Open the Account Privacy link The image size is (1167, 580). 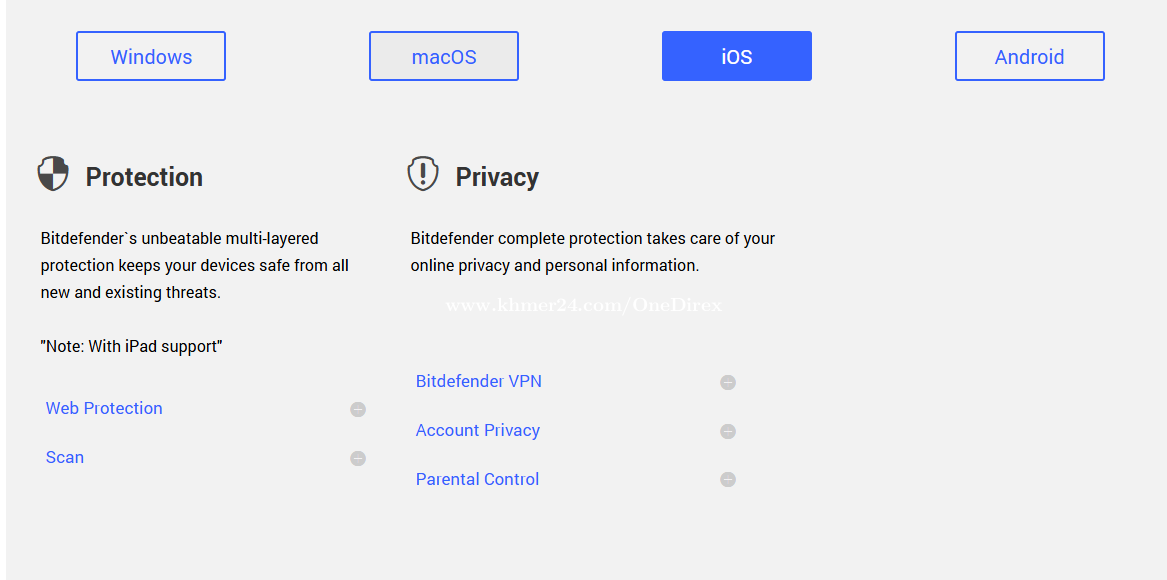click(478, 430)
